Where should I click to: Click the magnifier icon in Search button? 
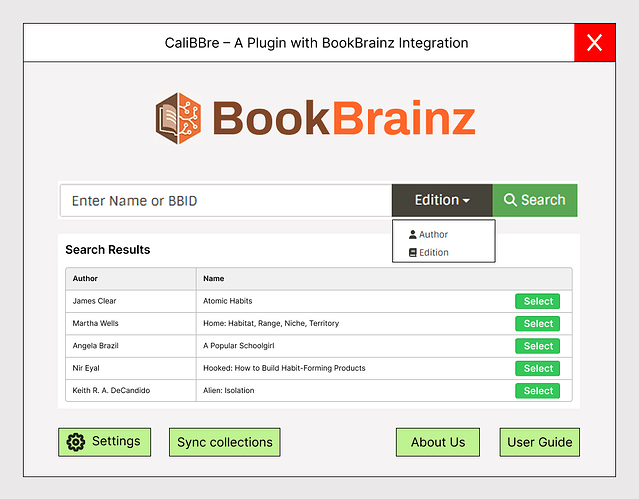(510, 200)
